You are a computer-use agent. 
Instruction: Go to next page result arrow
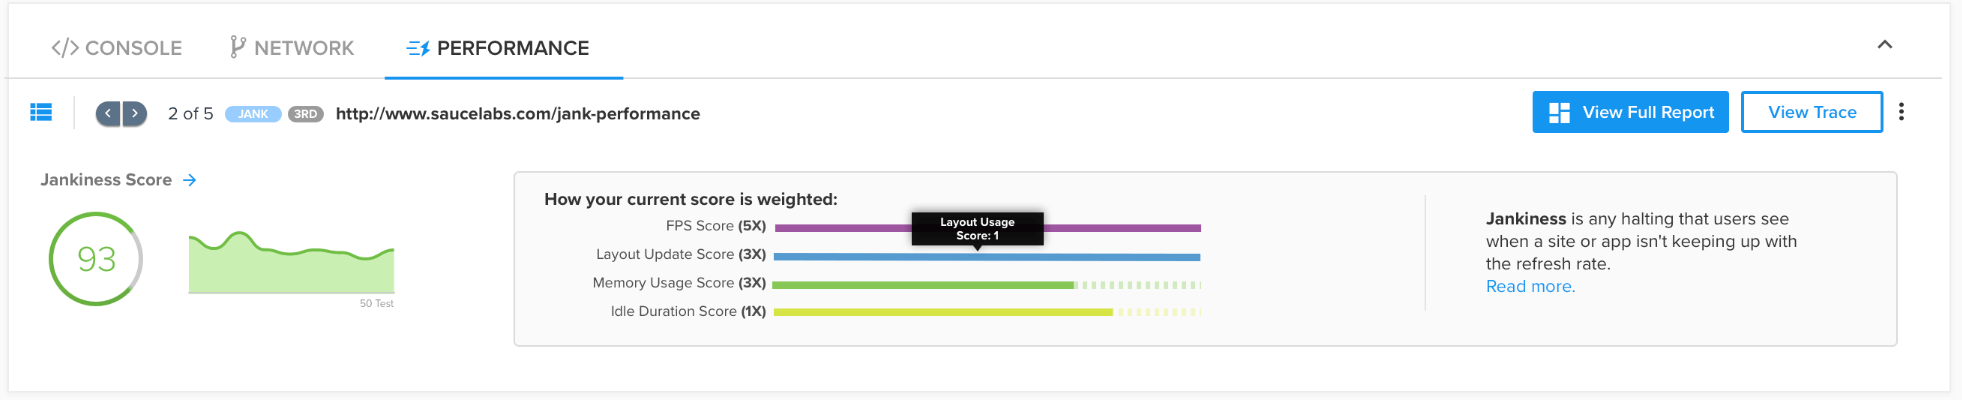tap(135, 114)
